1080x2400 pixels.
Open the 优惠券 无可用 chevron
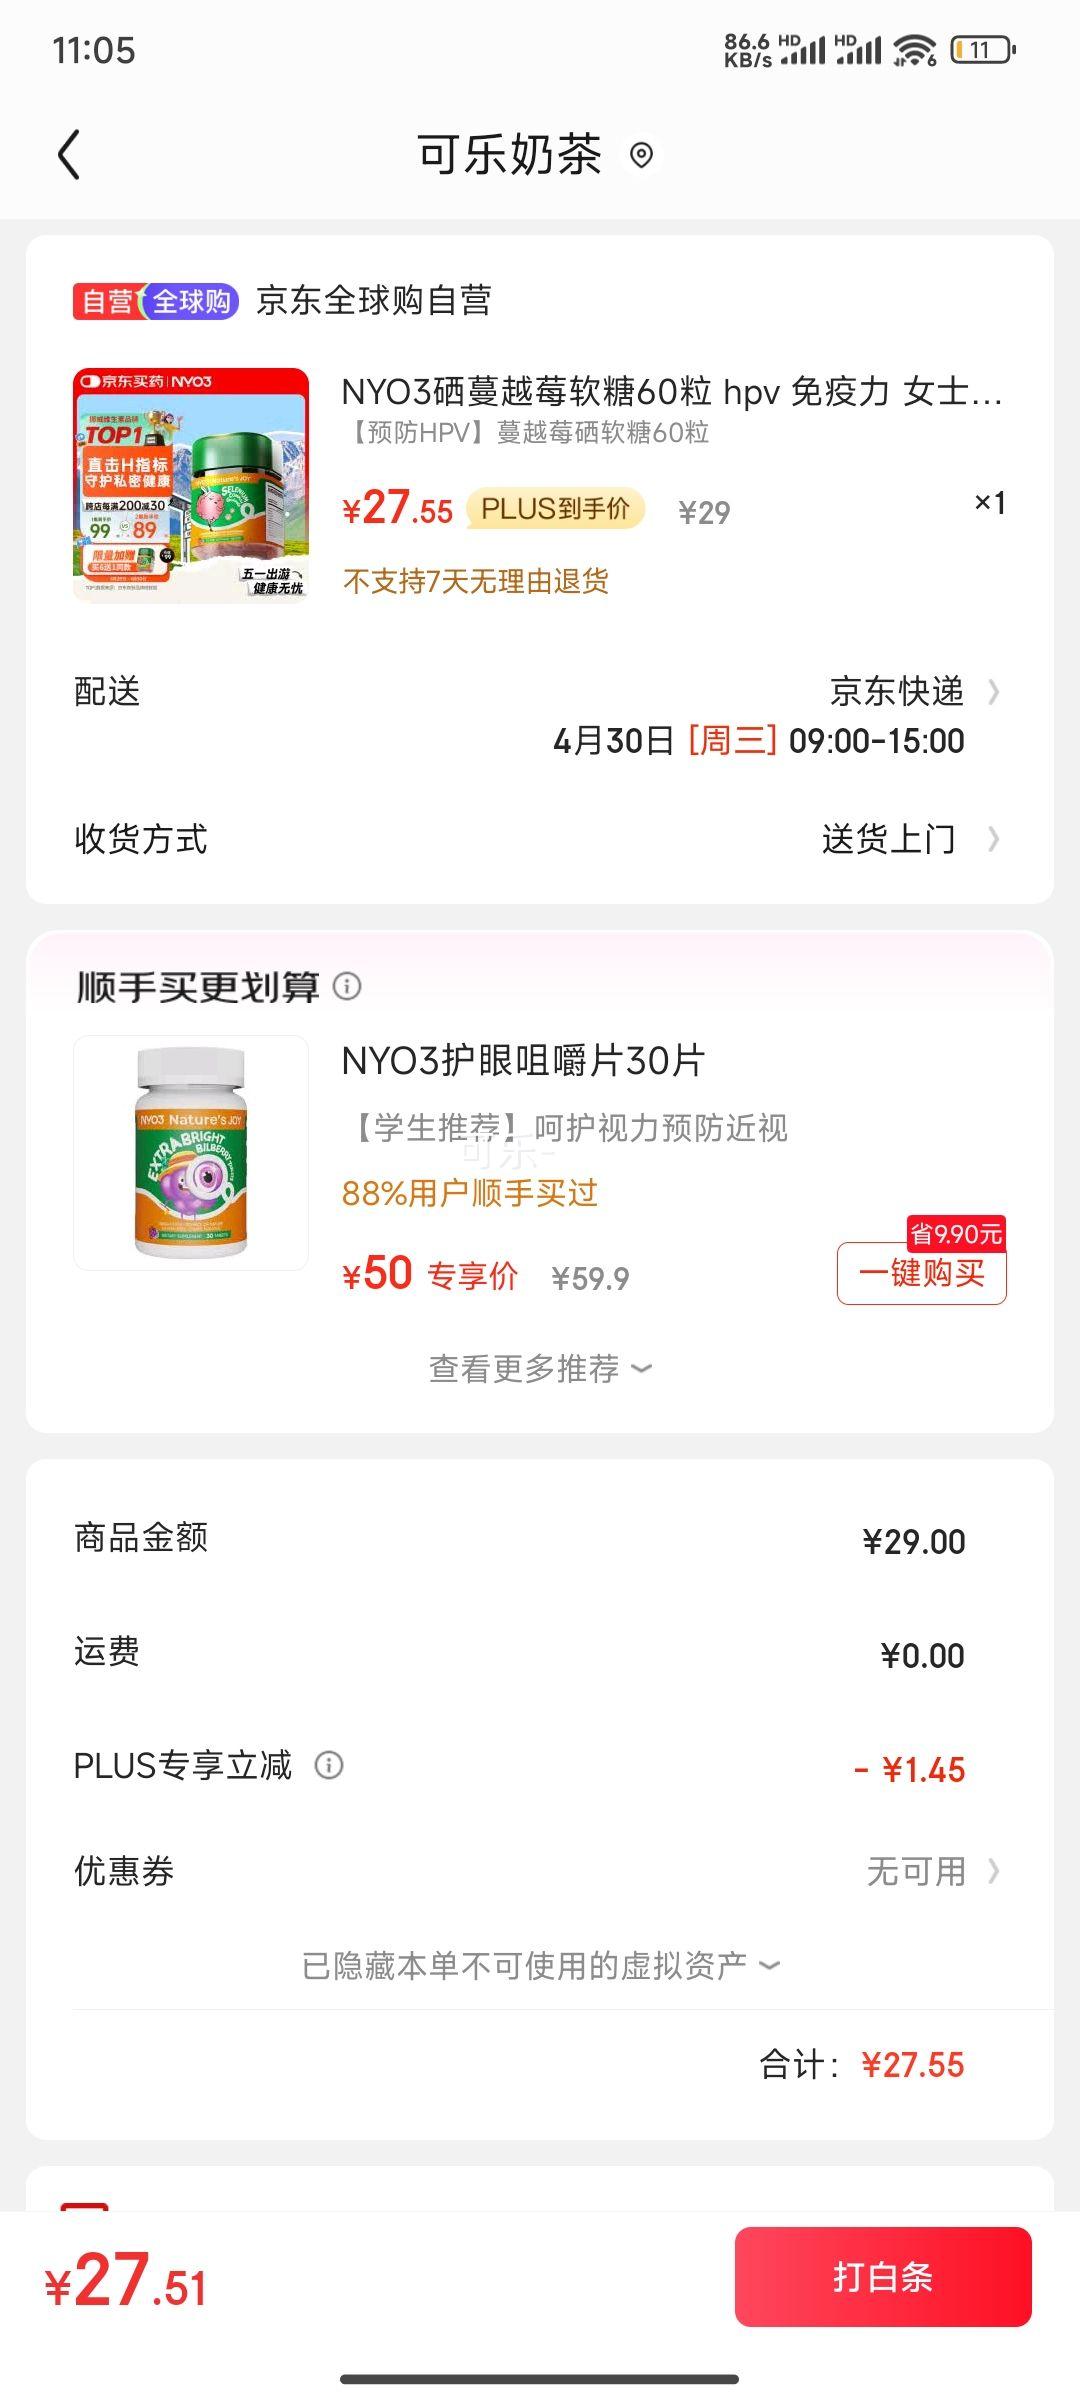click(994, 1870)
